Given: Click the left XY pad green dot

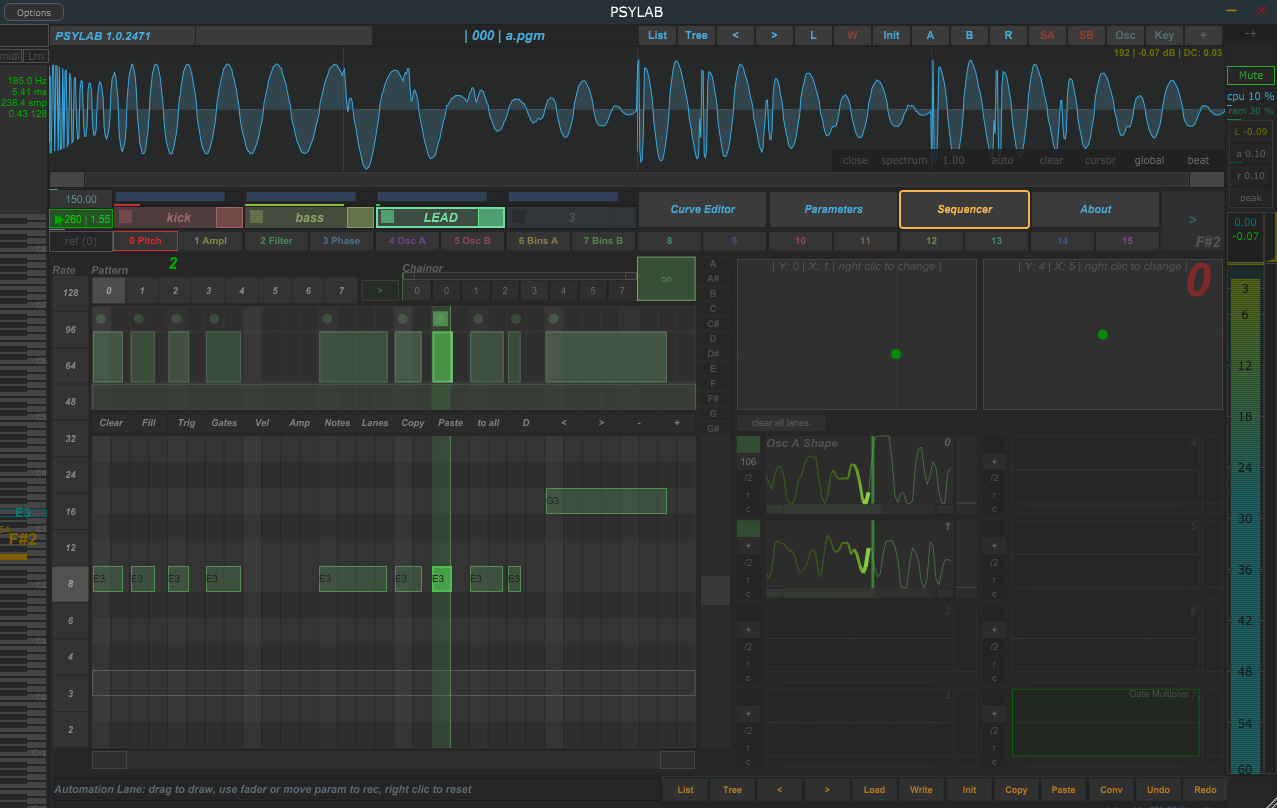Looking at the screenshot, I should point(896,354).
